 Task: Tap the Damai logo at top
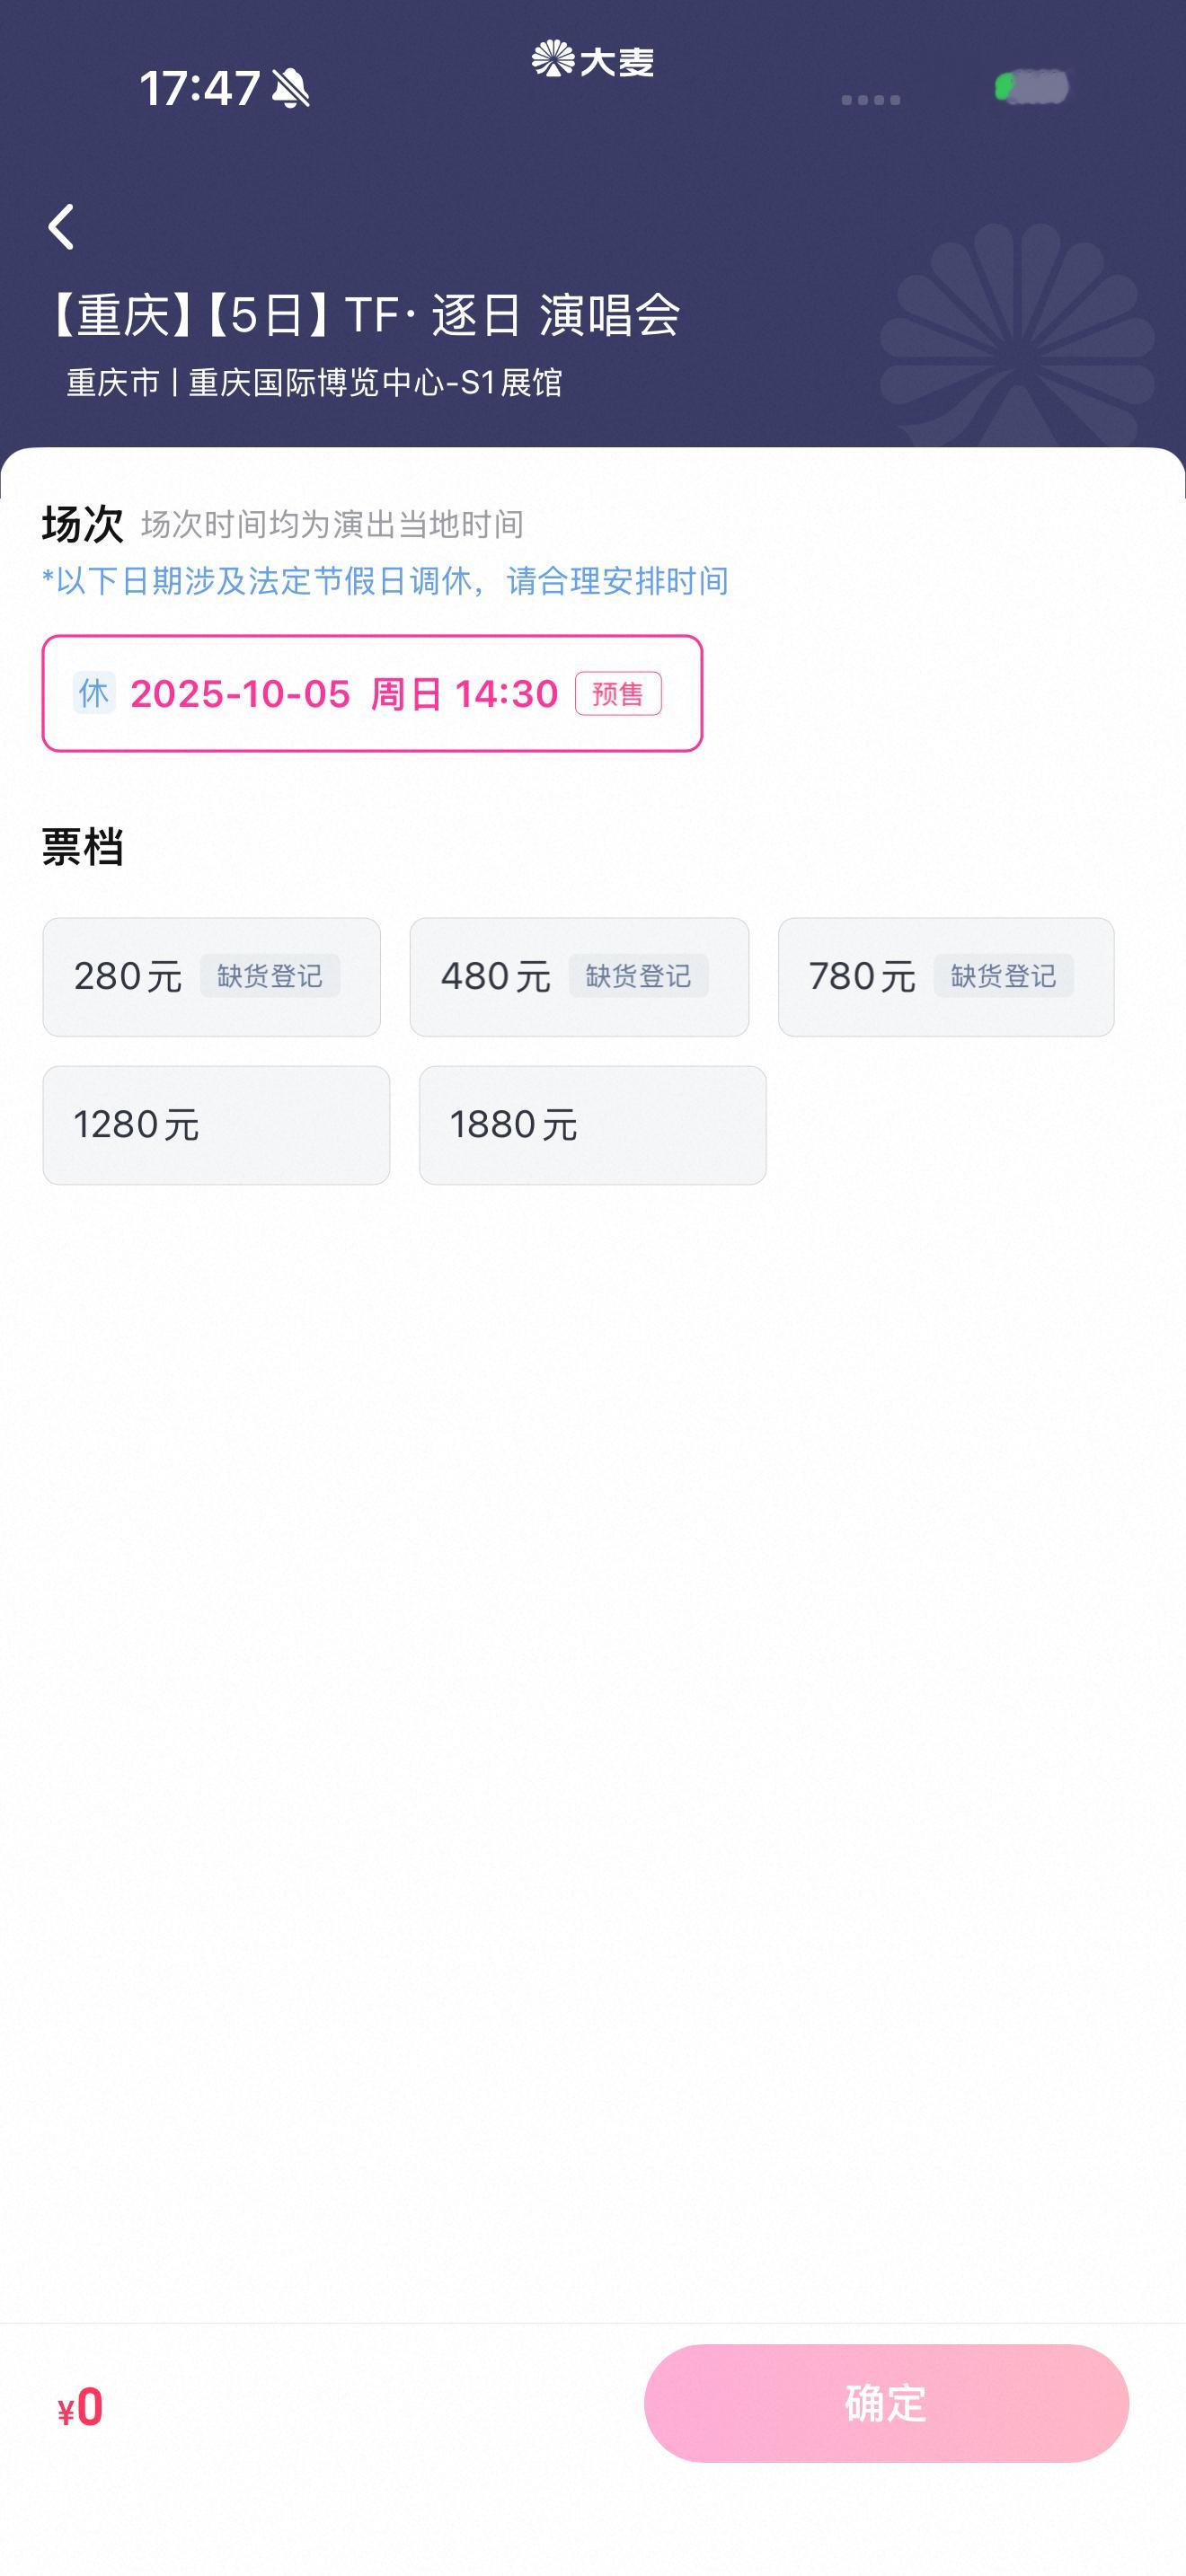click(x=593, y=60)
